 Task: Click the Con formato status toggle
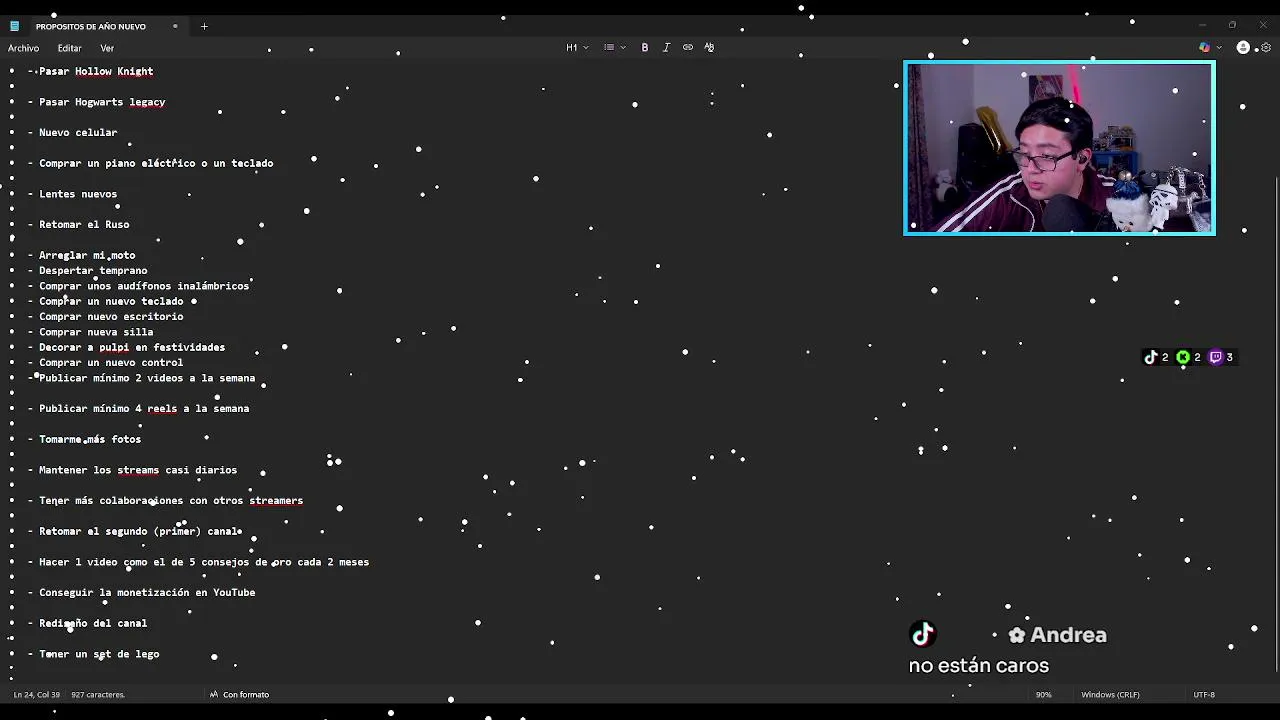point(239,694)
